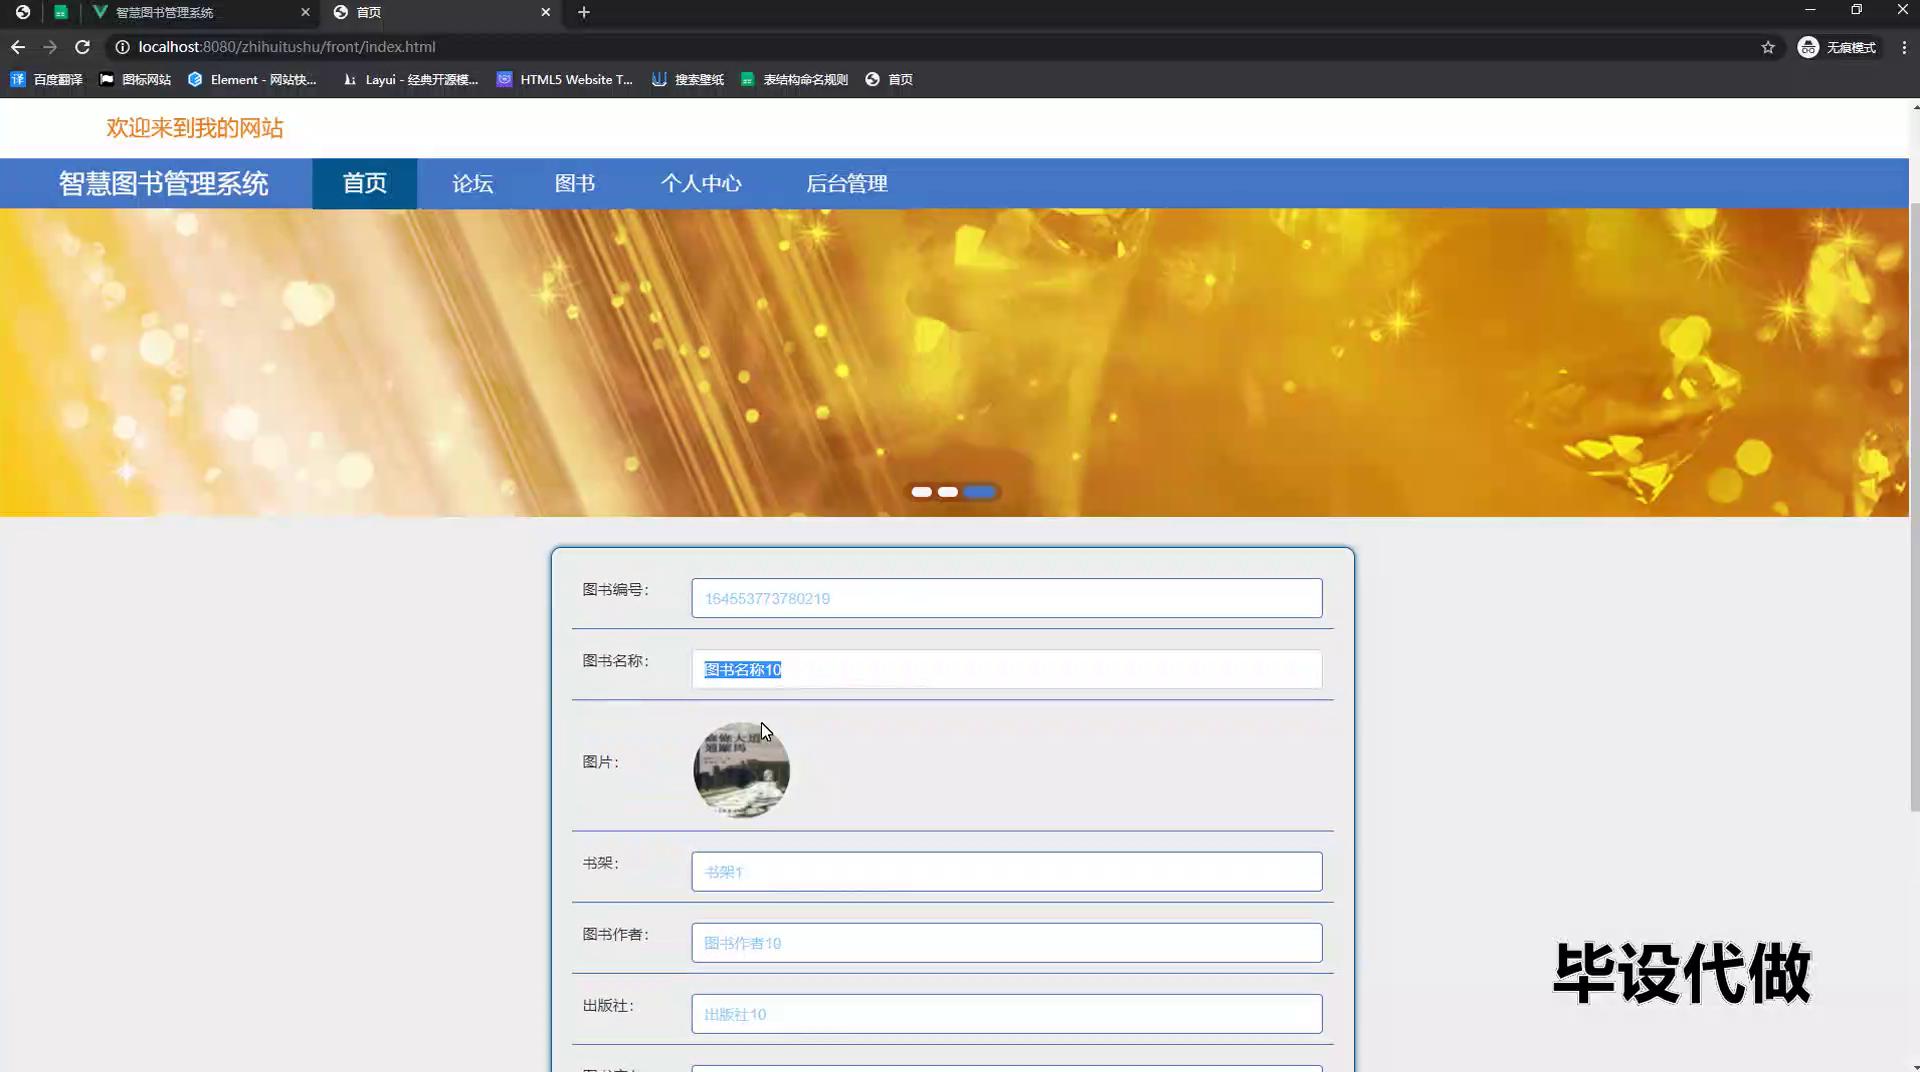
Task: Close the 智慧图书管理系统 browser tab
Action: pyautogui.click(x=305, y=12)
